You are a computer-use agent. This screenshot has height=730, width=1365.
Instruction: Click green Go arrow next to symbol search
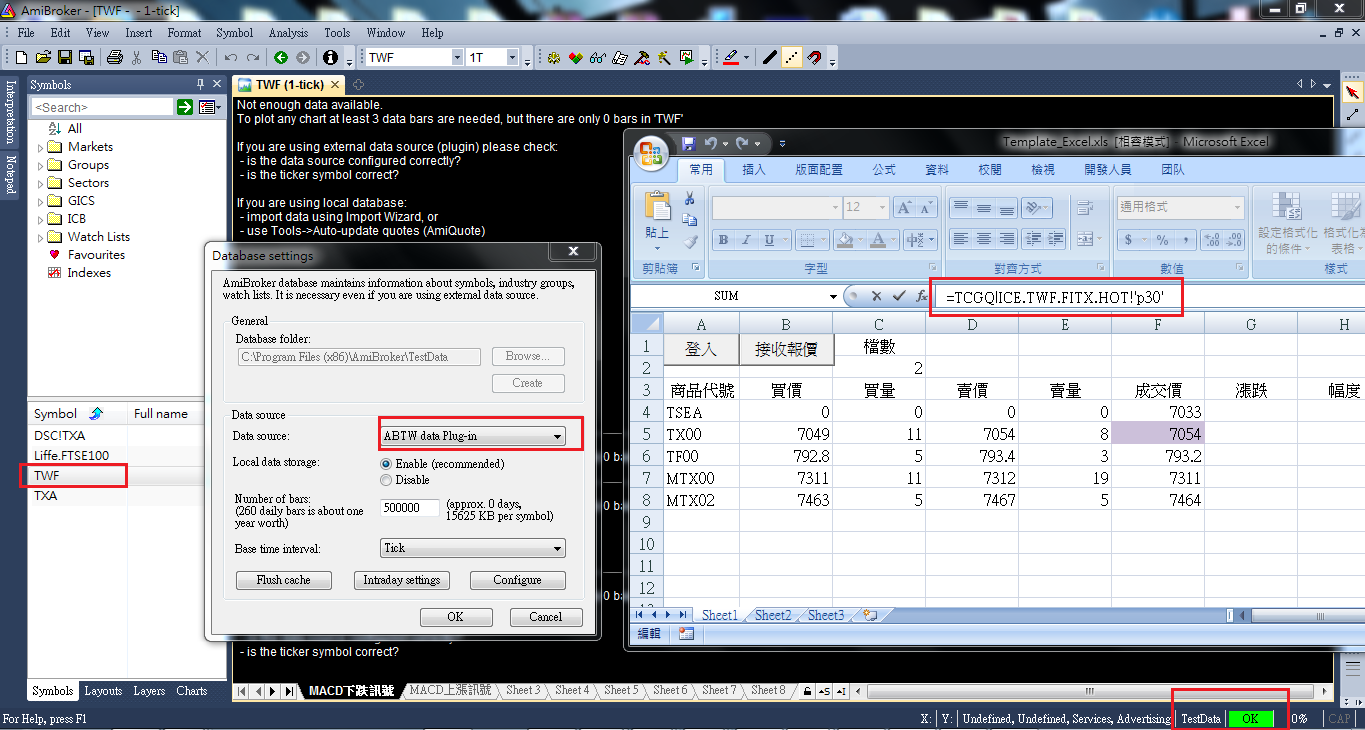[x=185, y=107]
